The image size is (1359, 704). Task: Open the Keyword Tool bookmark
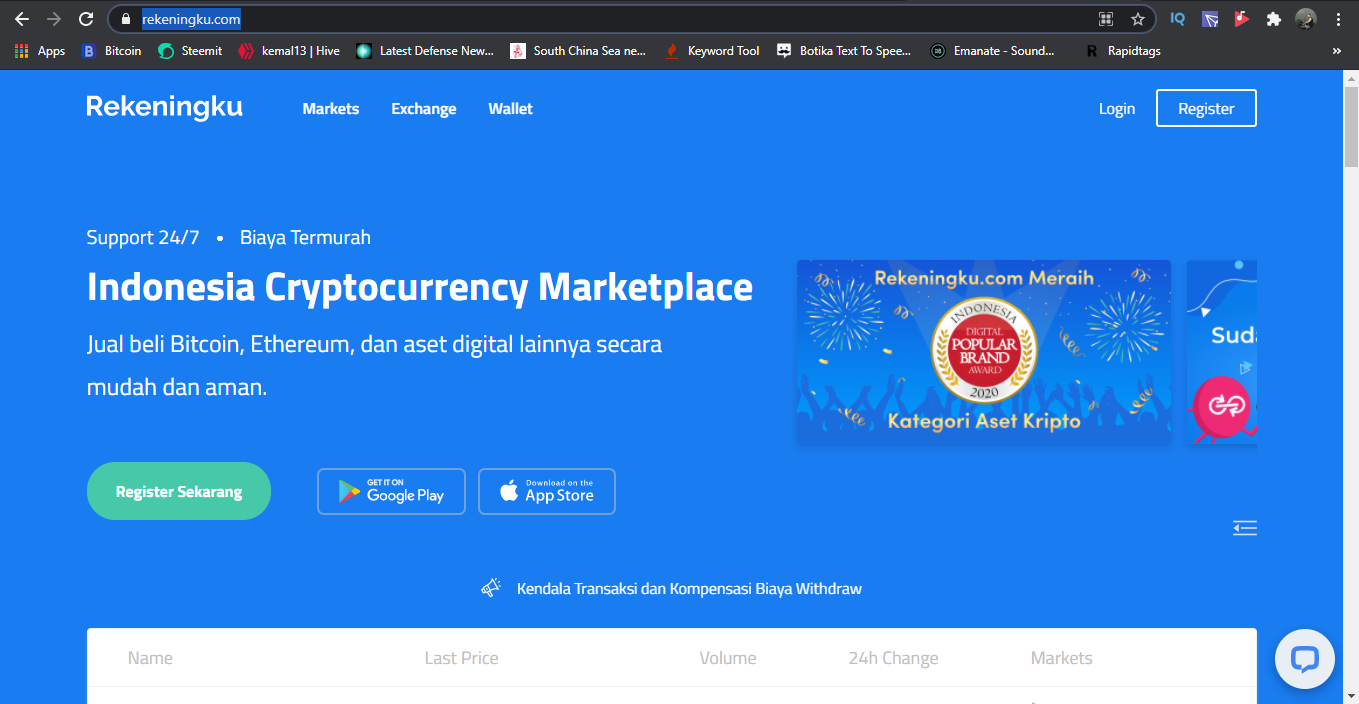point(712,51)
